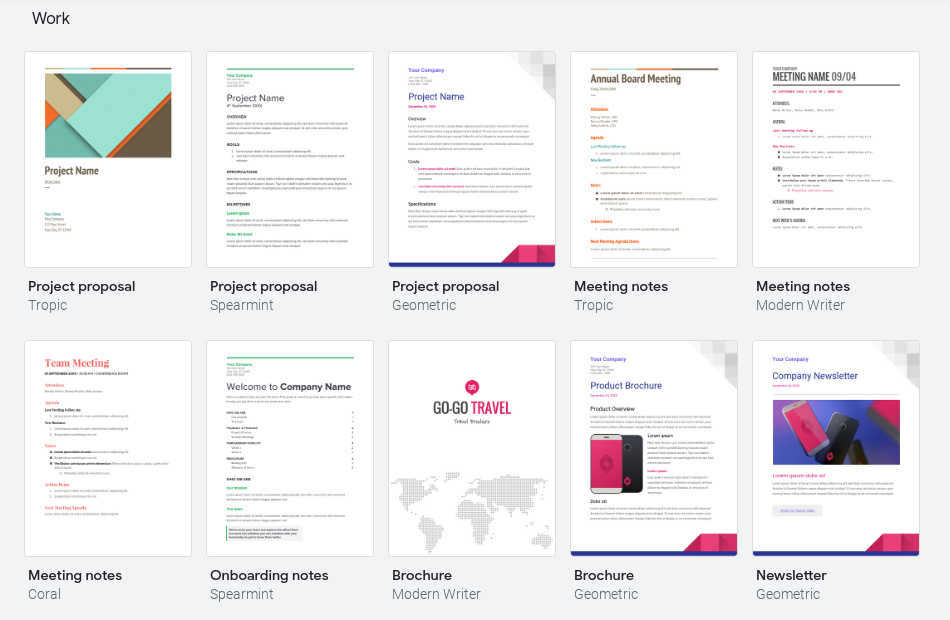Choose the Product Brochure Geometric thumbnail

tap(654, 448)
